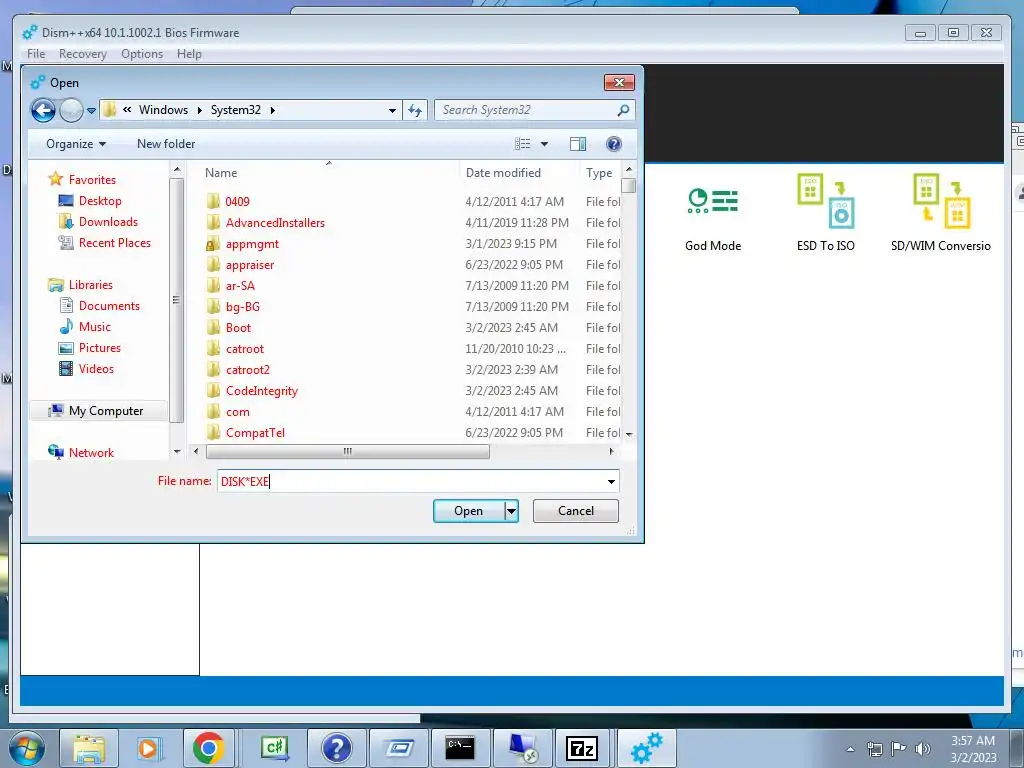The width and height of the screenshot is (1024, 768).
Task: Select Documents library
Action: [x=108, y=306]
